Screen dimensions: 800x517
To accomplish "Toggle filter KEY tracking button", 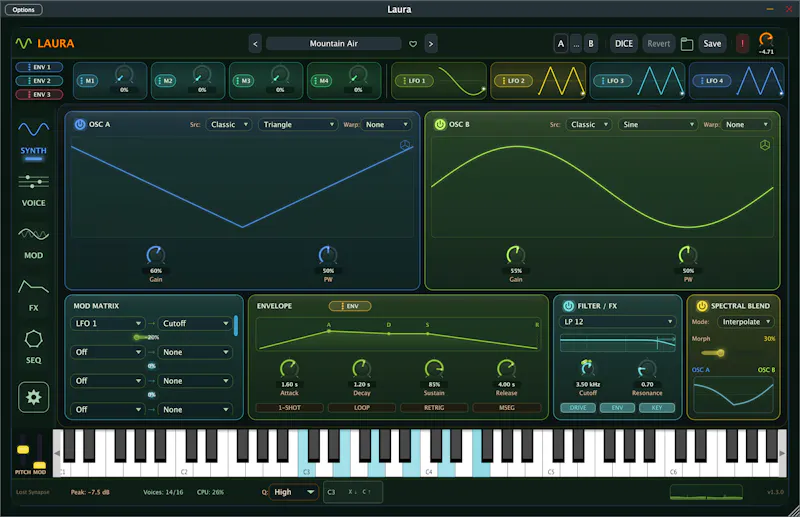I will pyautogui.click(x=657, y=408).
